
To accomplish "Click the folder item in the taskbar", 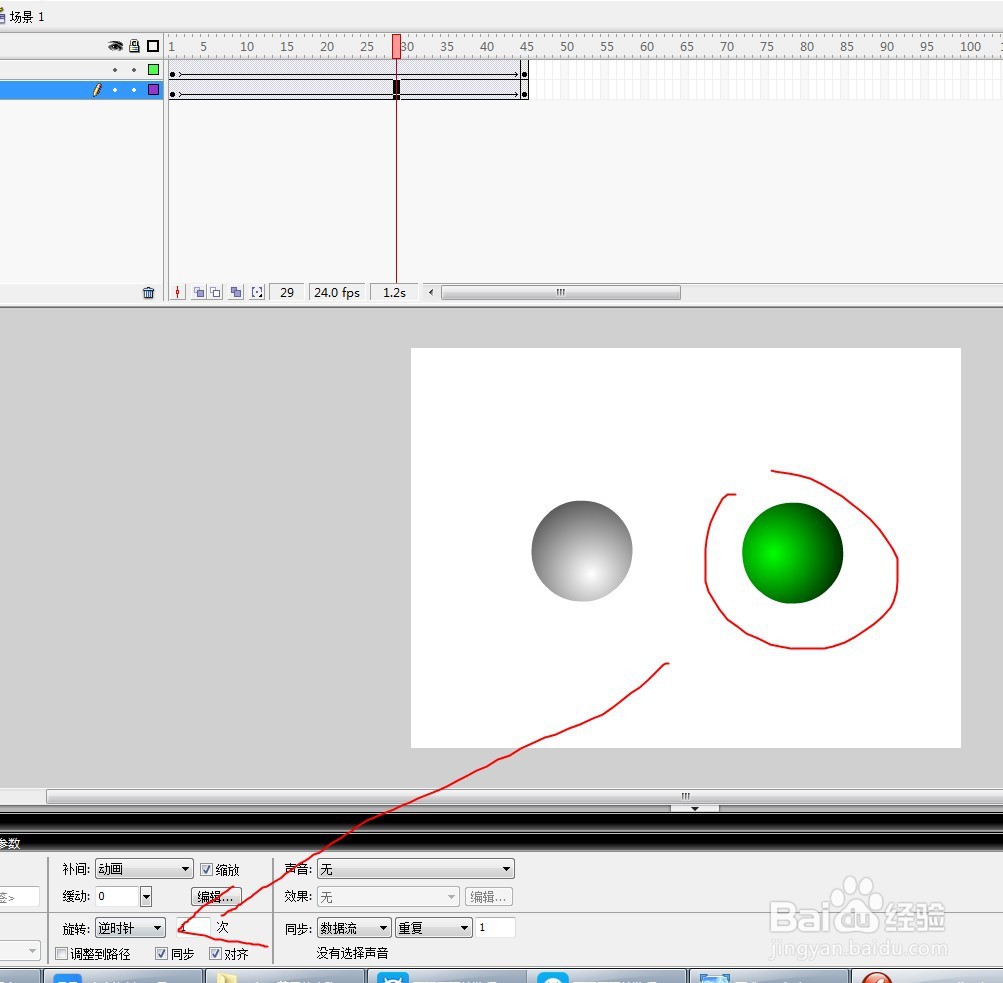I will [x=285, y=977].
